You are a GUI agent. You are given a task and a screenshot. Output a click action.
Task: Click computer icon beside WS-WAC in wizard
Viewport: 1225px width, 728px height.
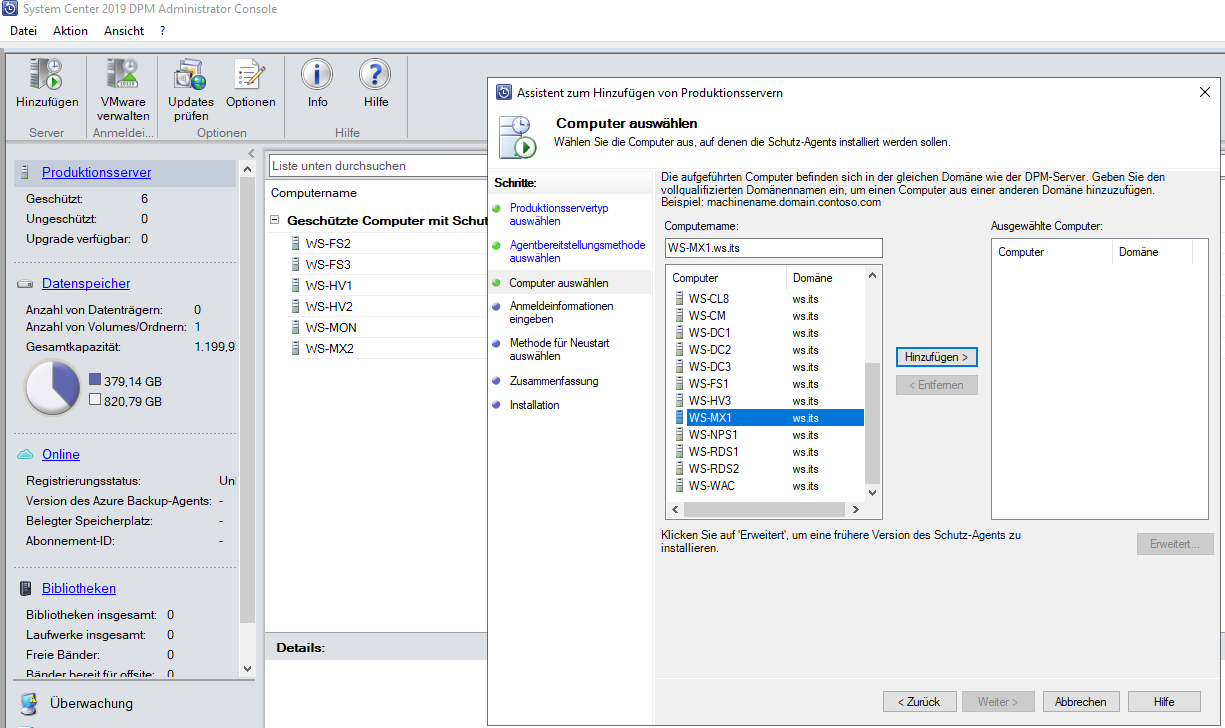[x=680, y=485]
